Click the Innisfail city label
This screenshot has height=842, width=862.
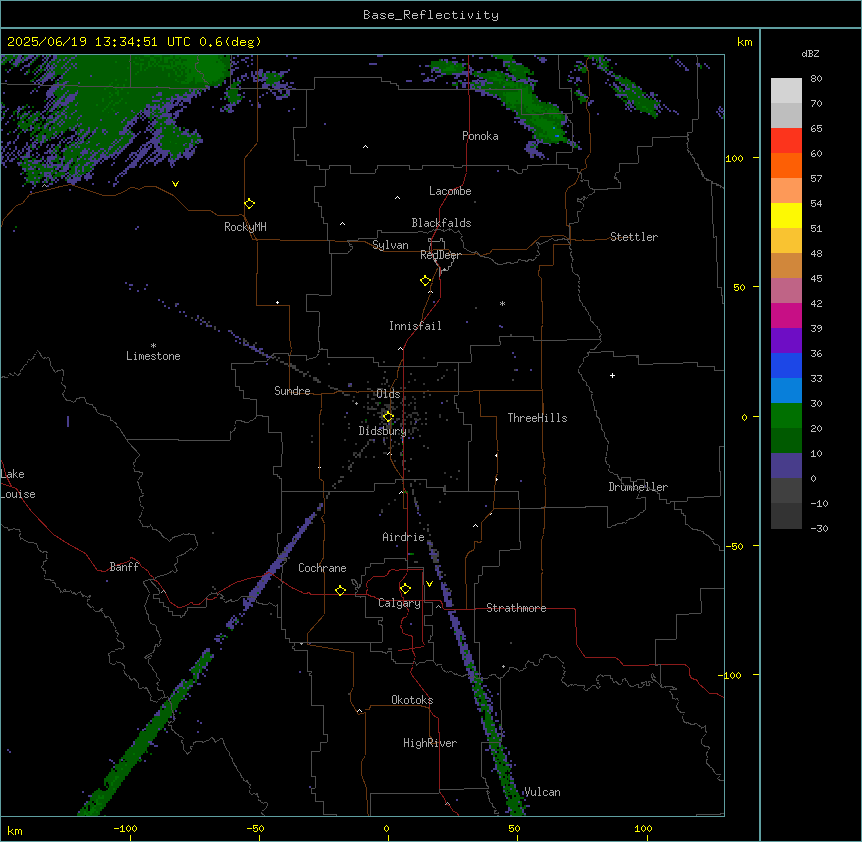pos(415,326)
